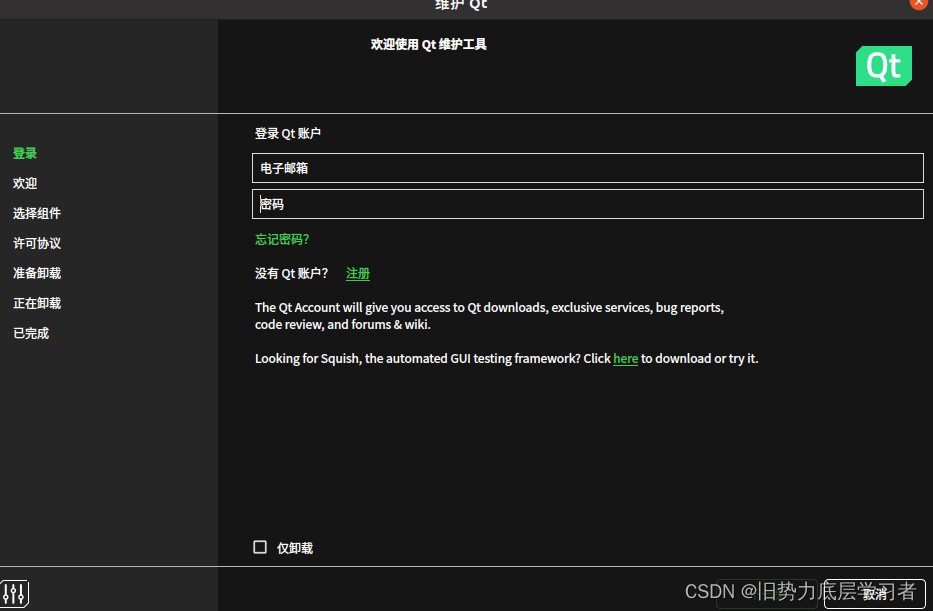
Task: Select the 已完成 step in sidebar
Action: click(x=31, y=333)
